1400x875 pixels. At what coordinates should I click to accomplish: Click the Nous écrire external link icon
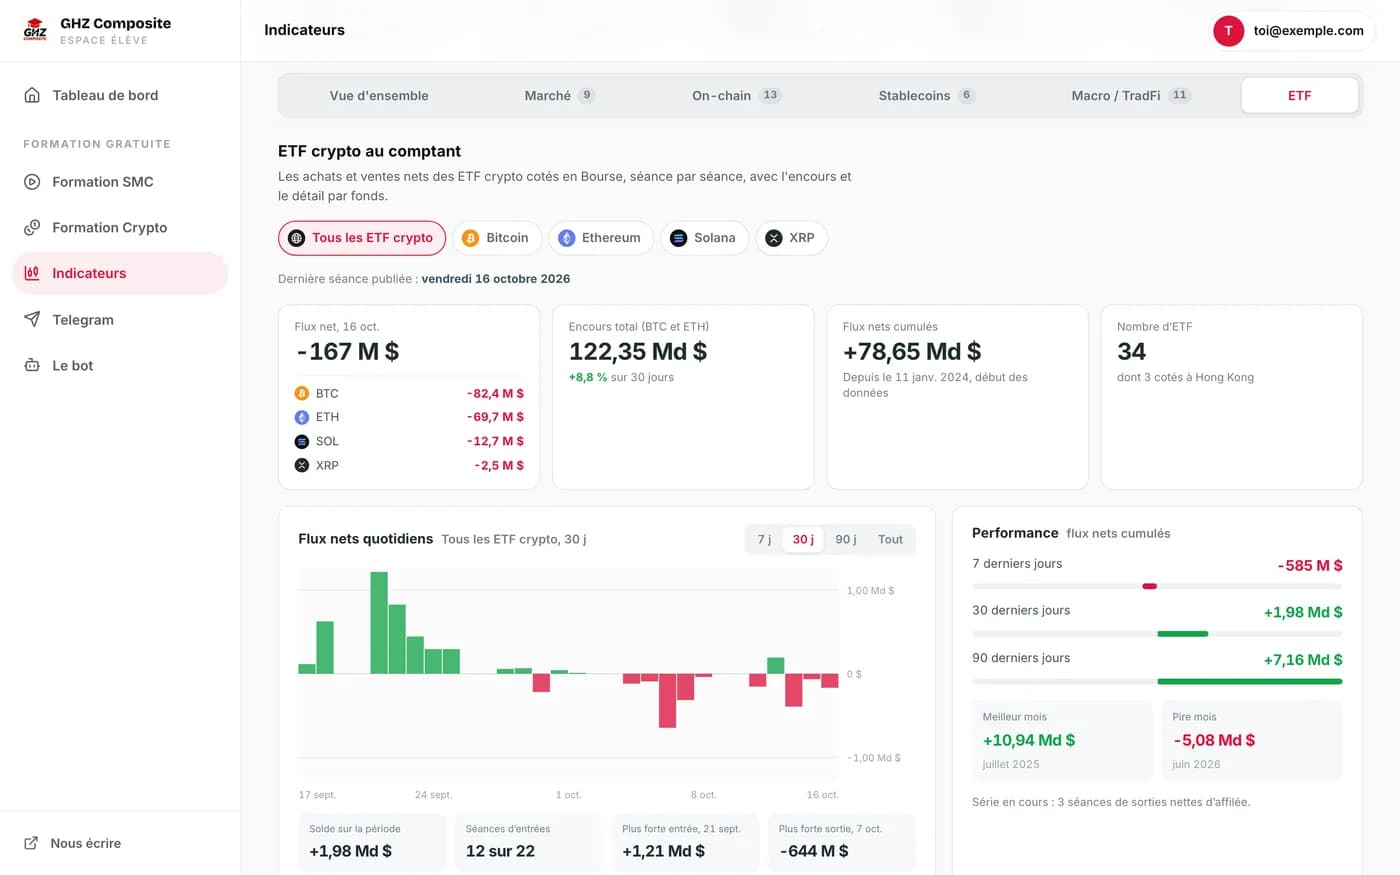click(31, 843)
